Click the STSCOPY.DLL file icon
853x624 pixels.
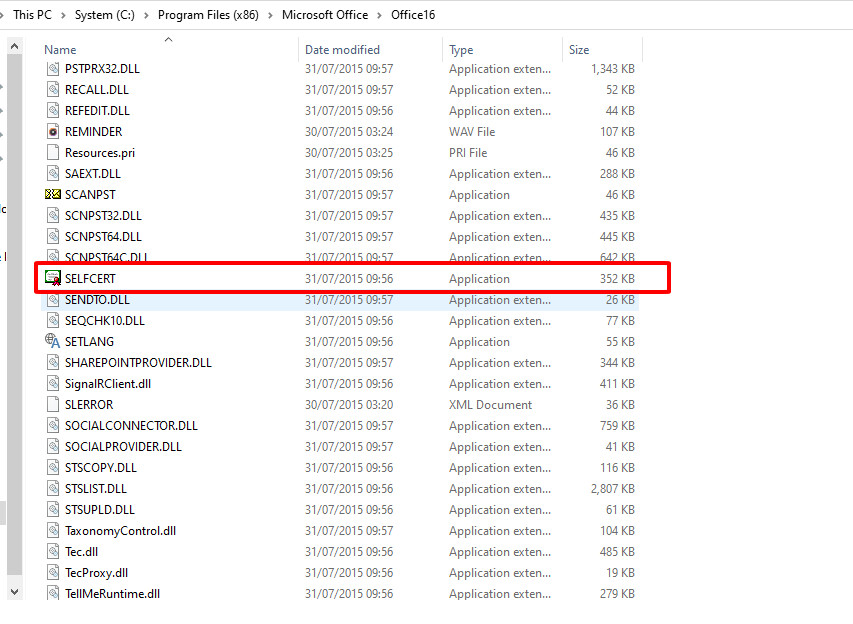[x=53, y=467]
